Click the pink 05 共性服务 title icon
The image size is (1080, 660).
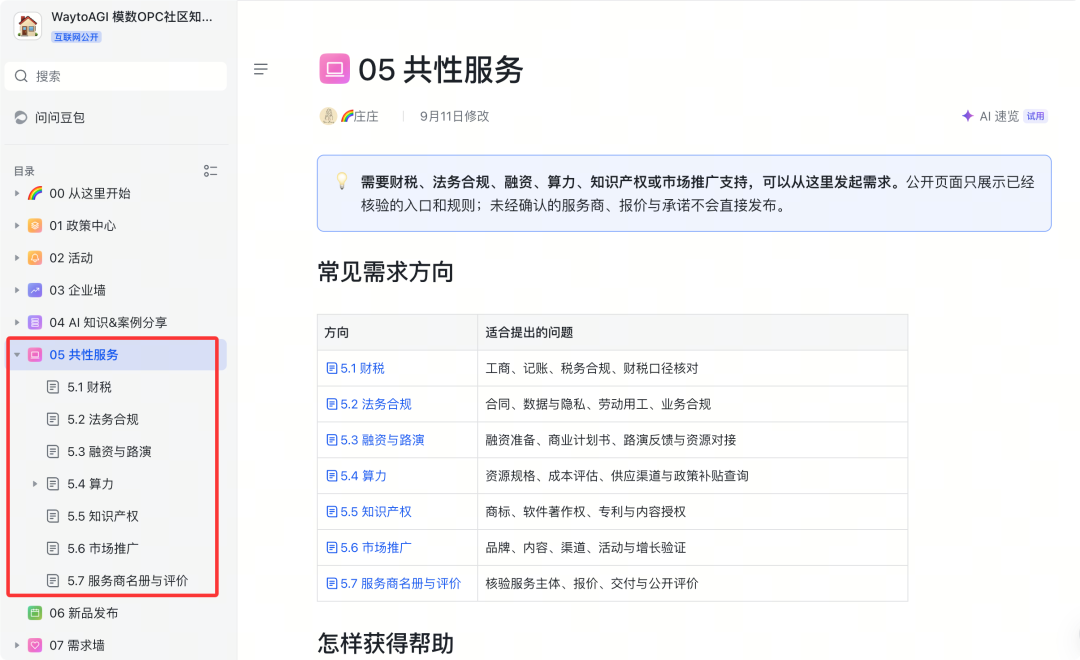point(334,69)
